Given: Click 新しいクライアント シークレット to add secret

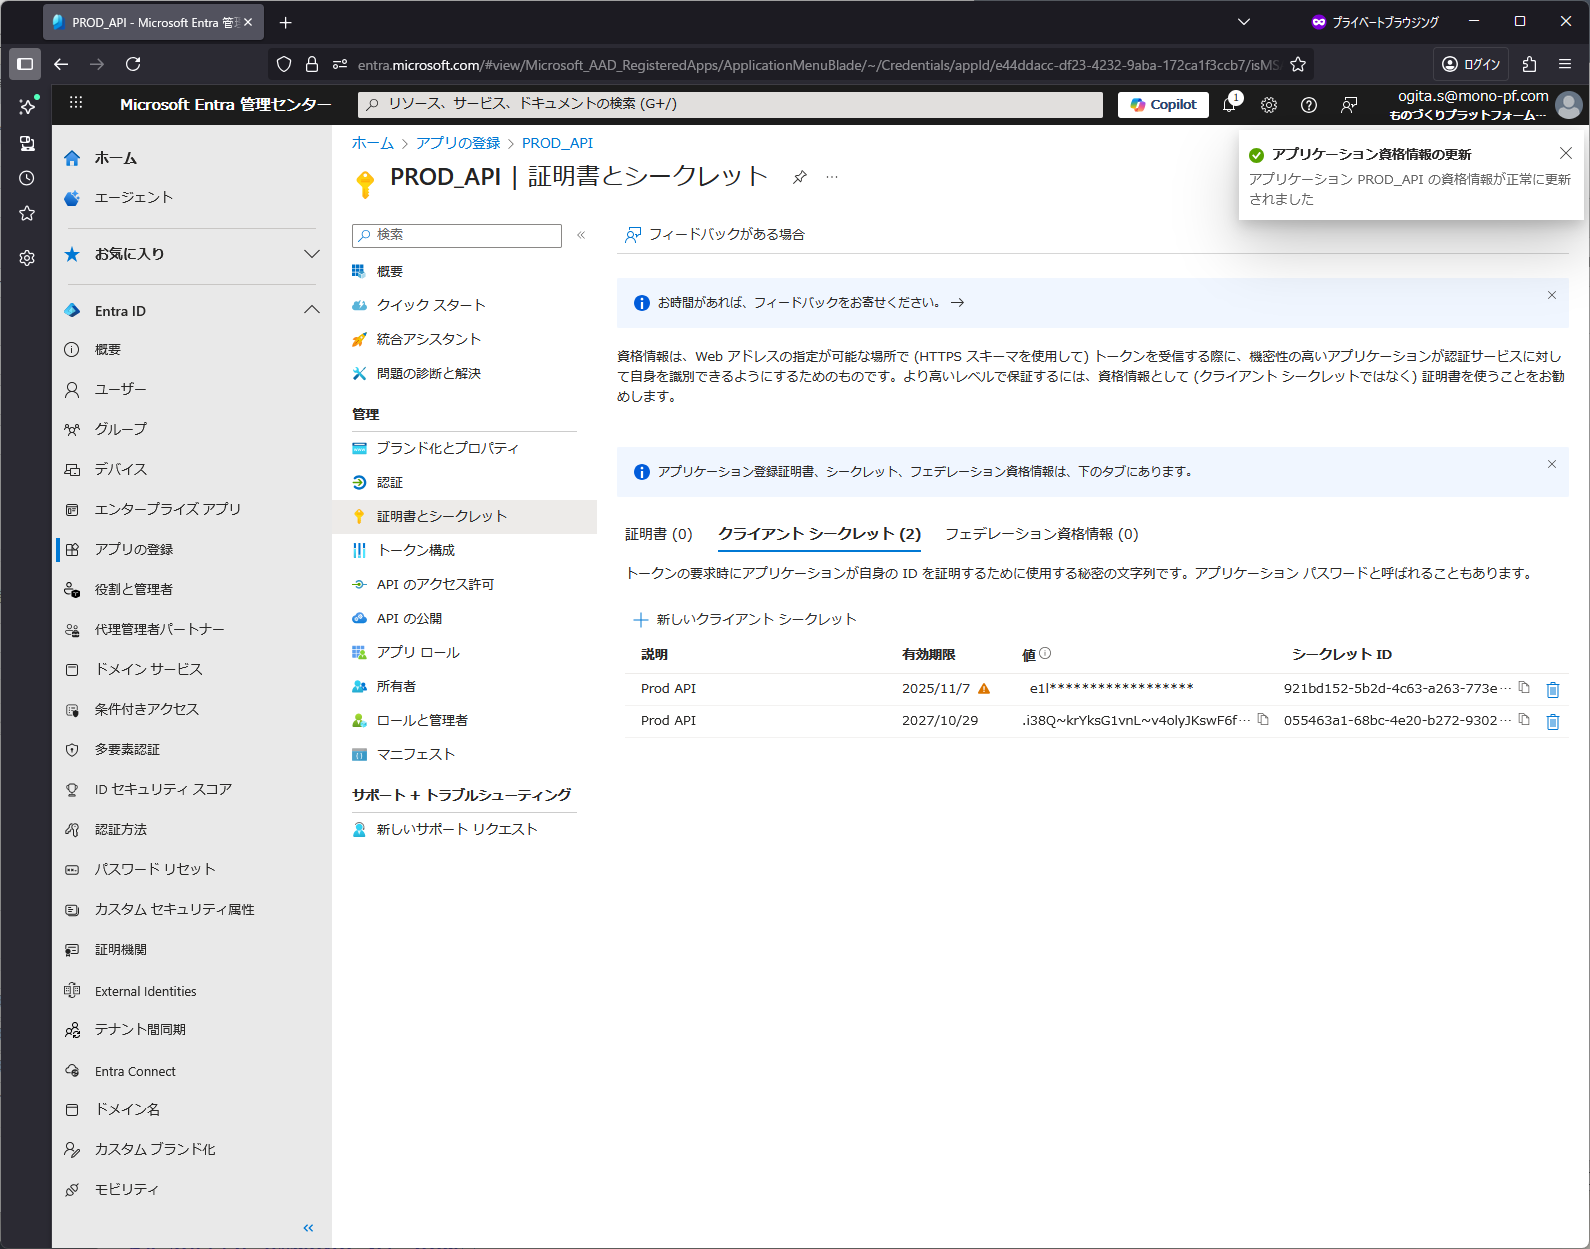Looking at the screenshot, I should [746, 619].
